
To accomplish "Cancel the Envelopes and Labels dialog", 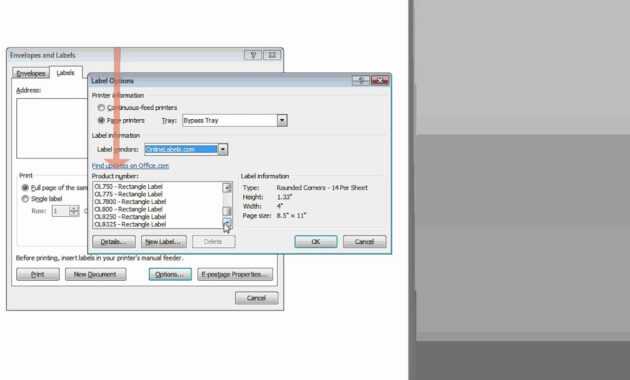I will click(x=256, y=298).
